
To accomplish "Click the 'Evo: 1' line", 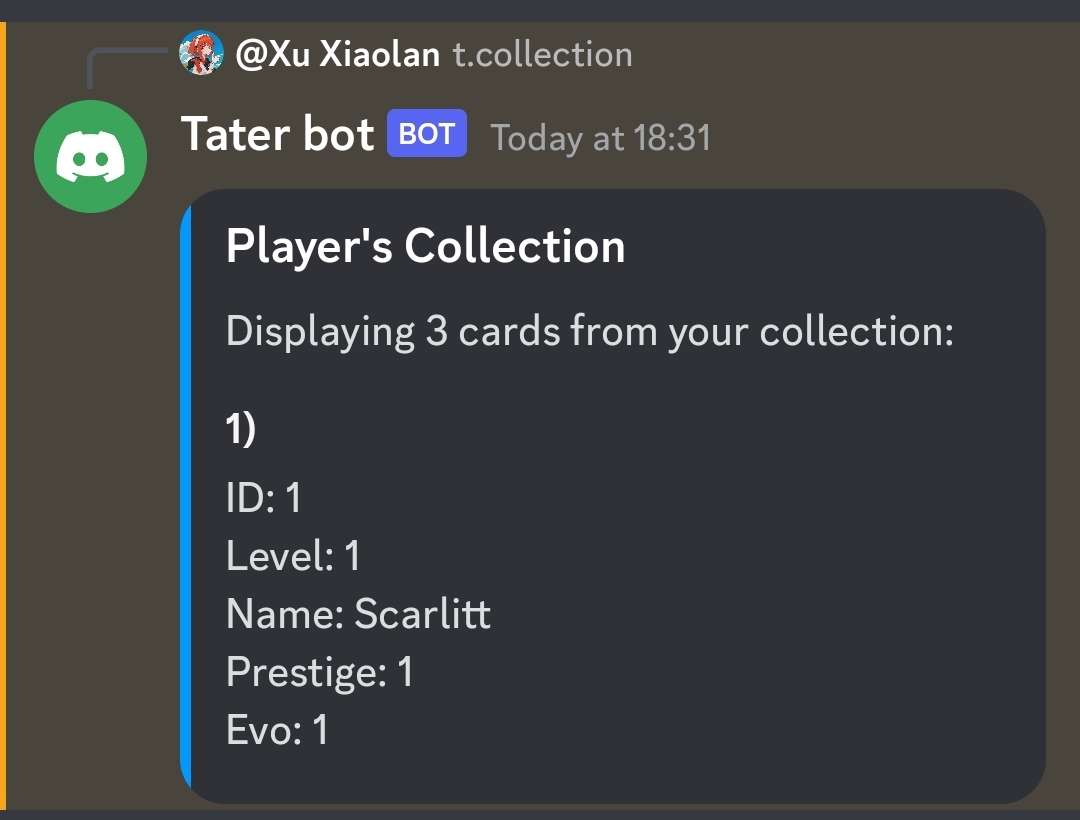I will (x=277, y=730).
